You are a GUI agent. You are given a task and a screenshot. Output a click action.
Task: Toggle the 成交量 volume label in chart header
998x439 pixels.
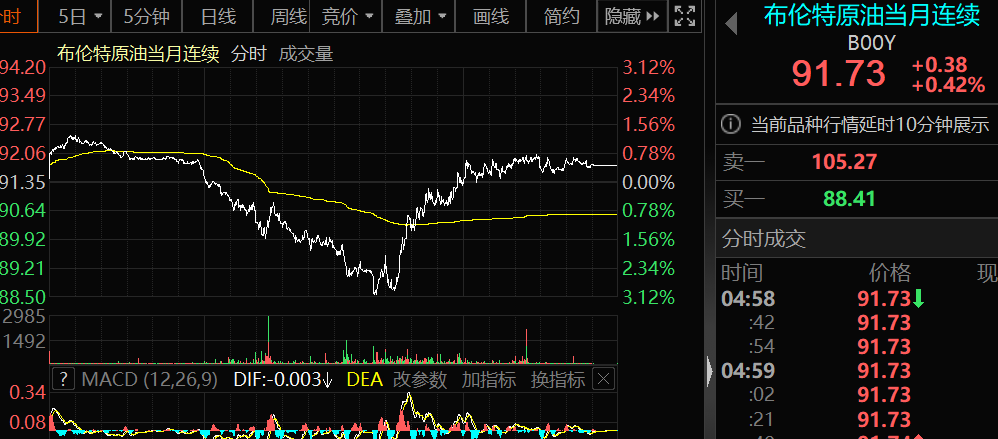pyautogui.click(x=306, y=54)
